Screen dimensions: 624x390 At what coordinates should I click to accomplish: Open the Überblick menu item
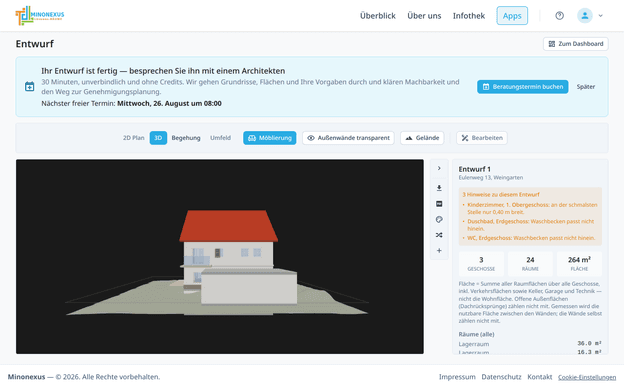(378, 16)
